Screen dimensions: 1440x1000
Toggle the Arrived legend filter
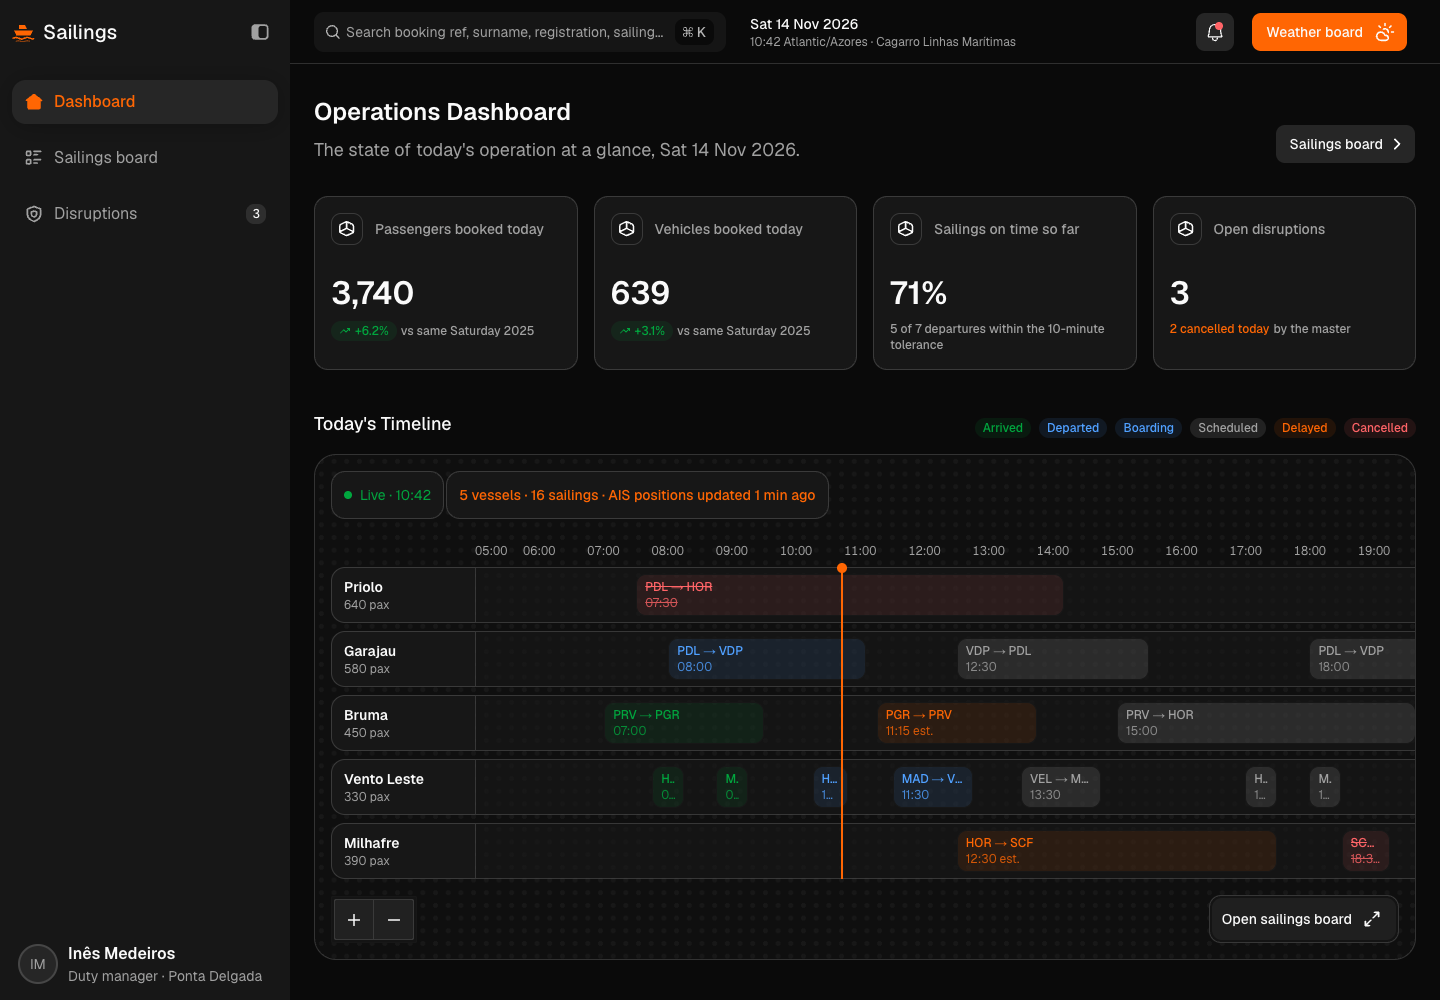pyautogui.click(x=1003, y=428)
